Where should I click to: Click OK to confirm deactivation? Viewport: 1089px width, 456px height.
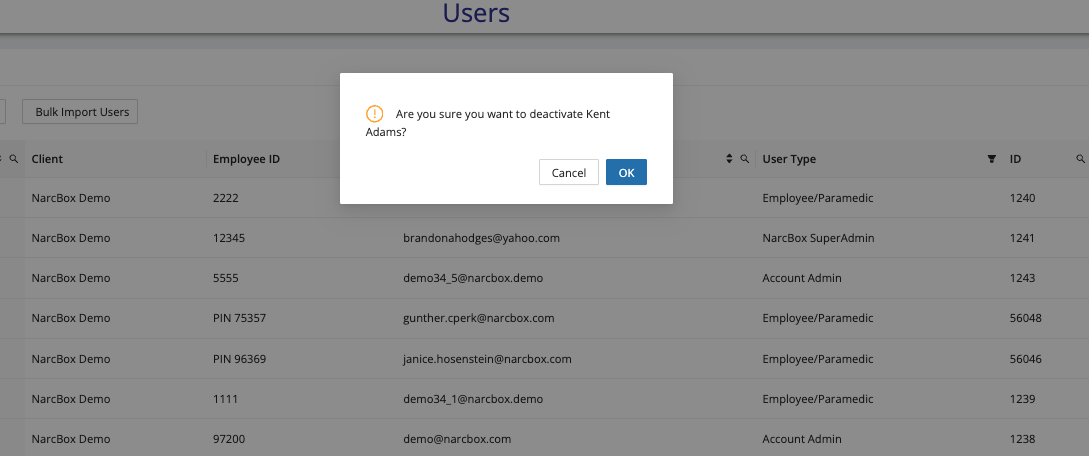pyautogui.click(x=626, y=172)
